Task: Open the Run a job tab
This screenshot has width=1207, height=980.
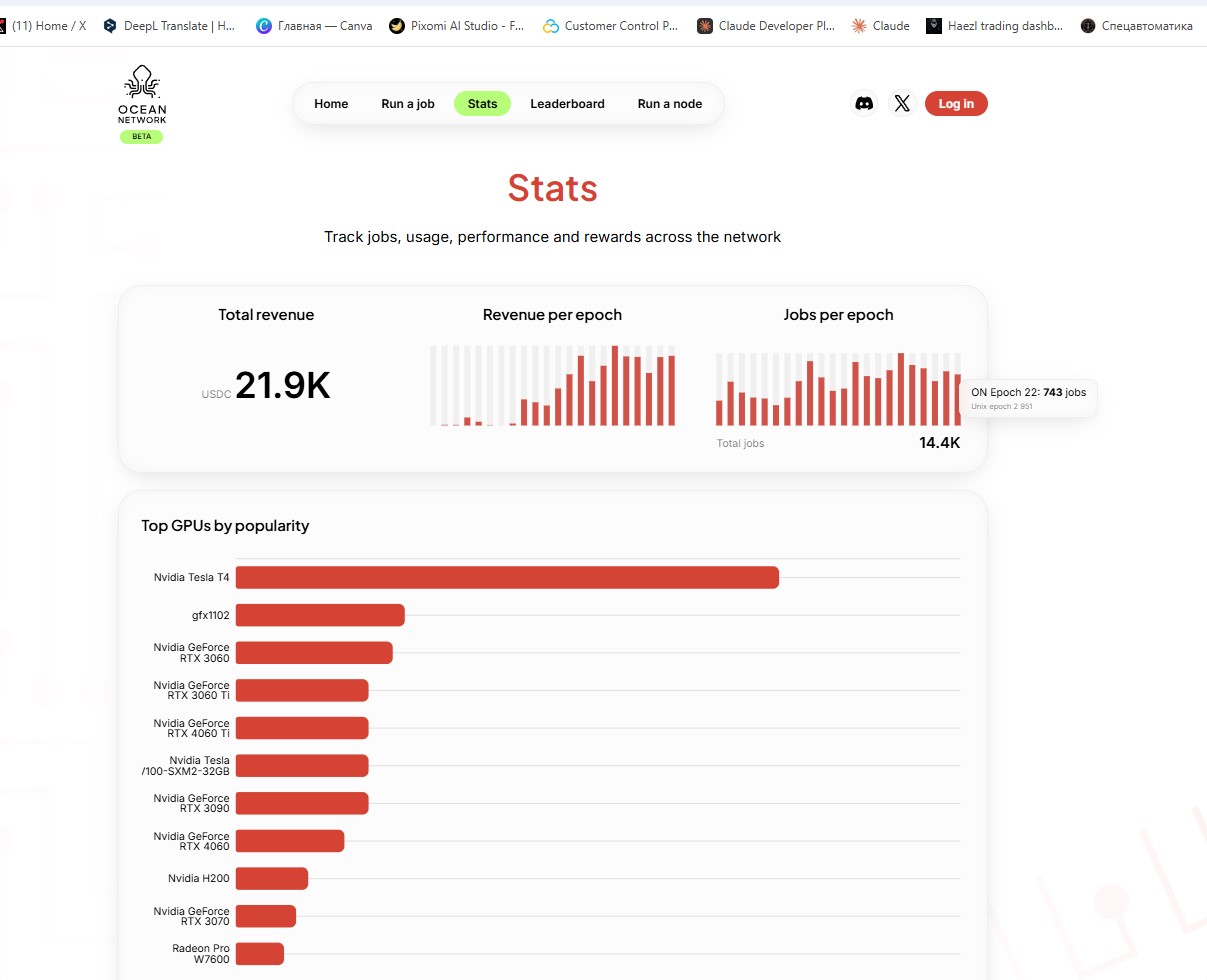Action: [x=408, y=103]
